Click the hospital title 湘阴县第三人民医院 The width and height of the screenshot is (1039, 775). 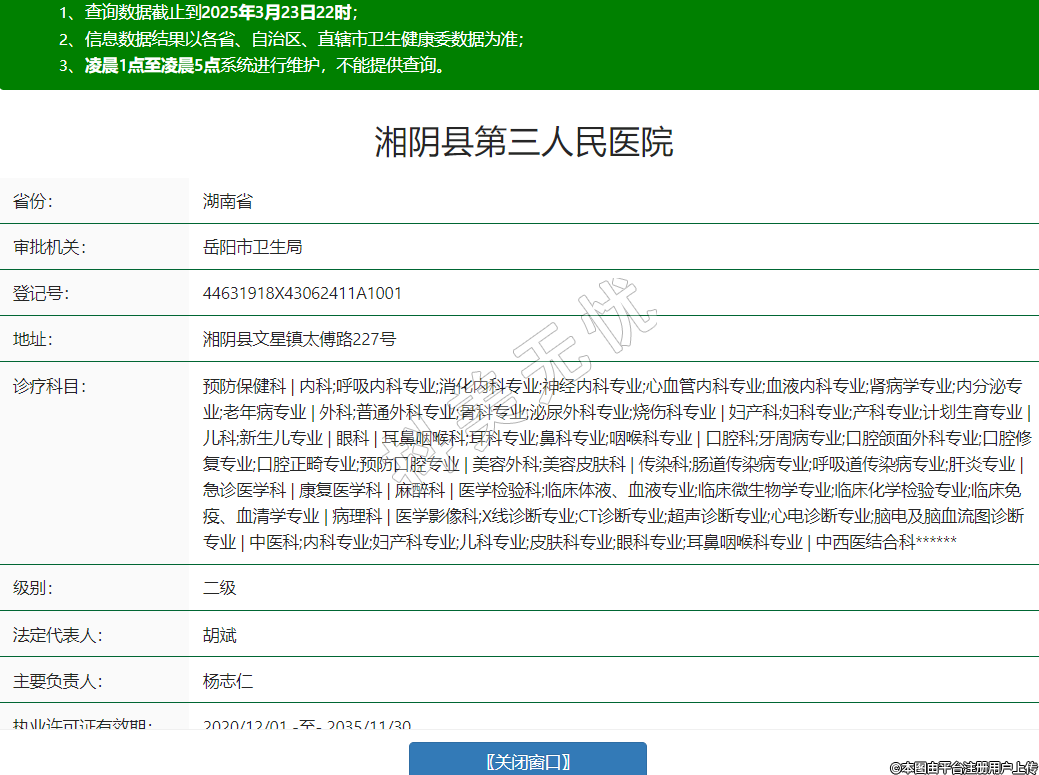[x=523, y=143]
